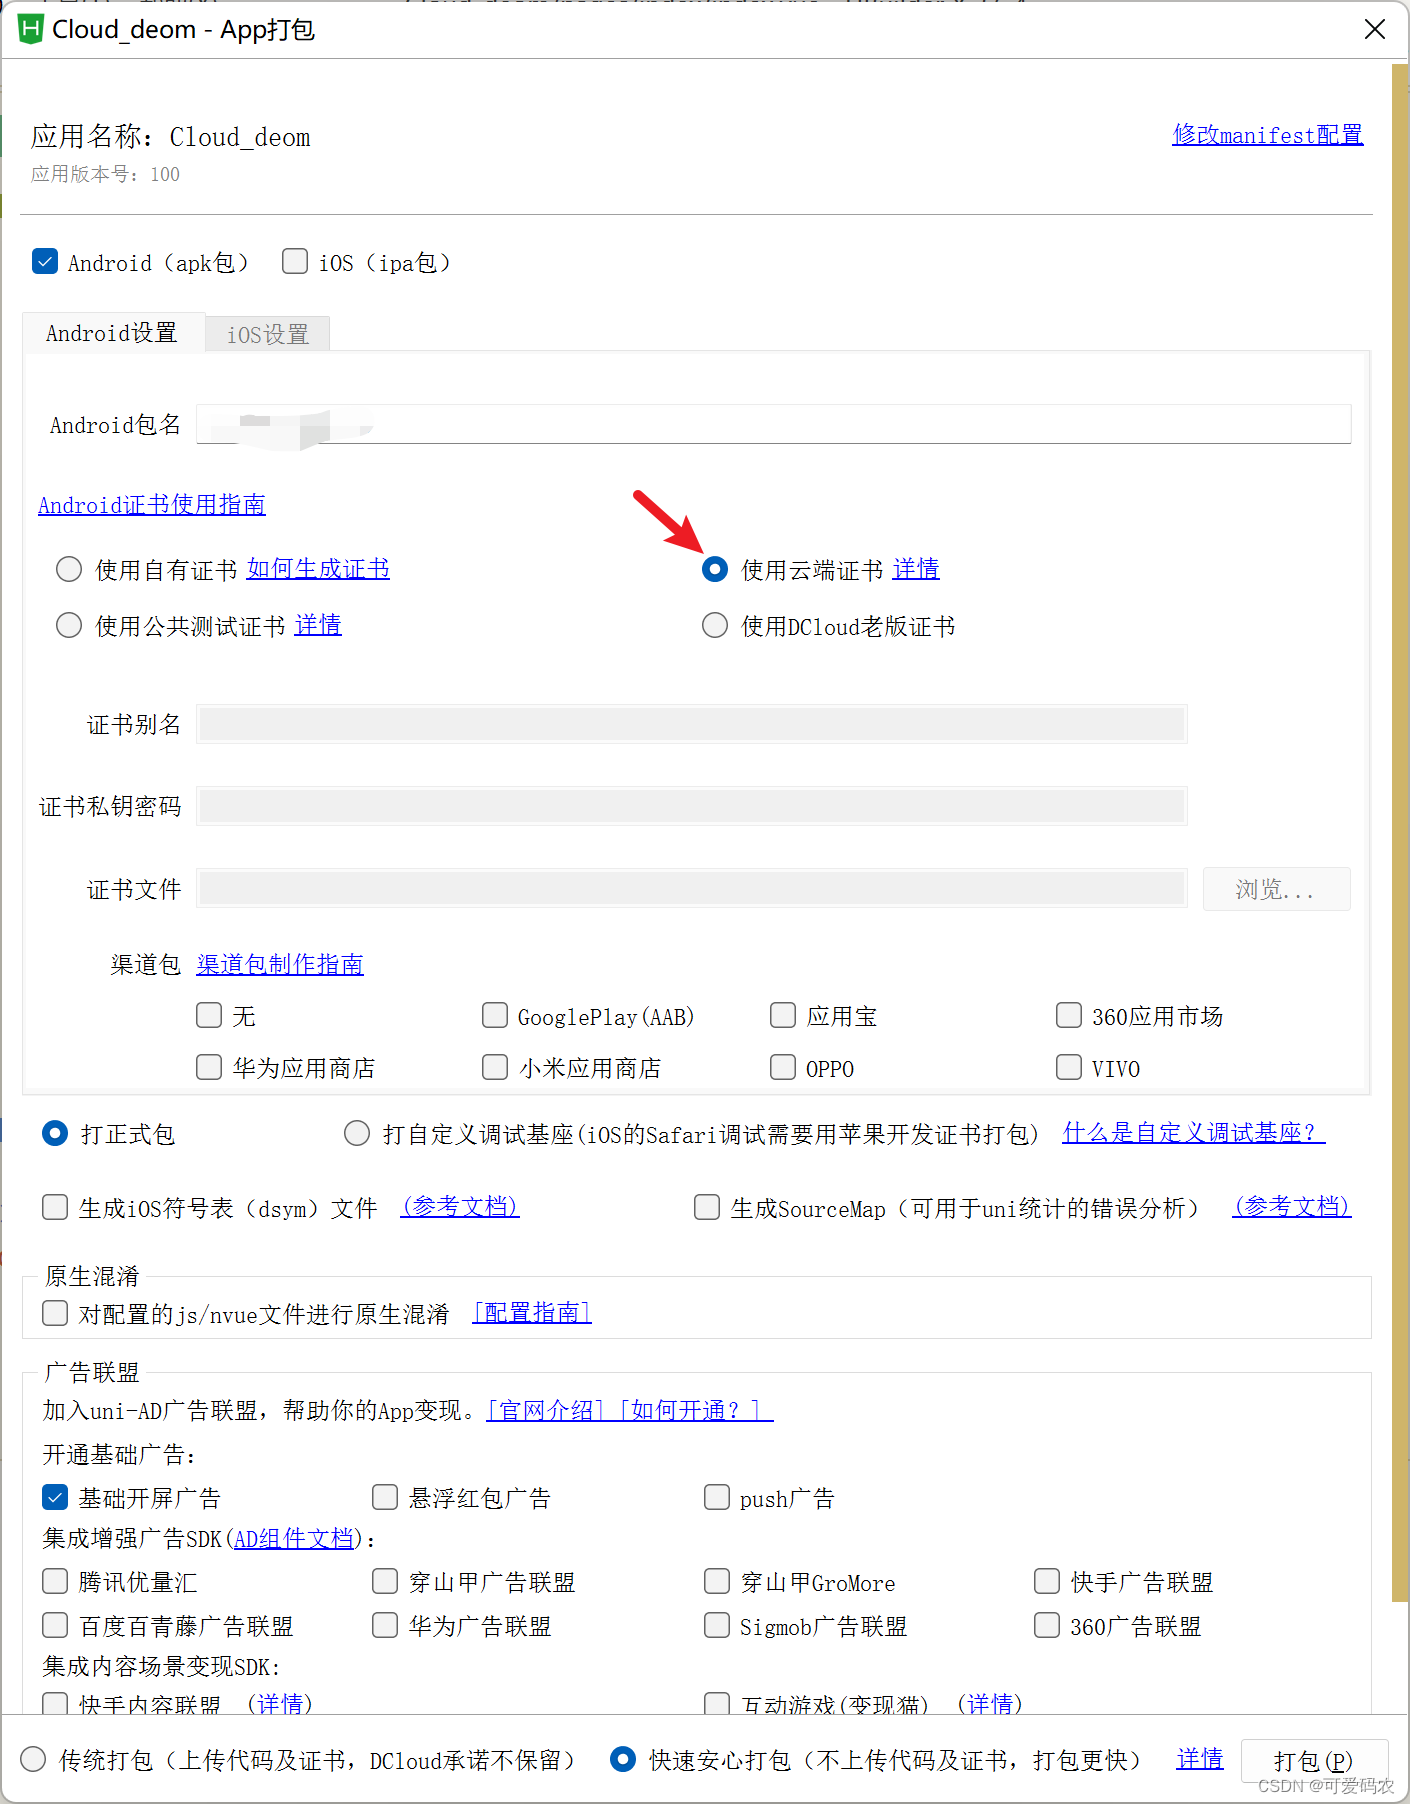Check the OPPO channel checkbox
The width and height of the screenshot is (1410, 1804).
pos(783,1067)
